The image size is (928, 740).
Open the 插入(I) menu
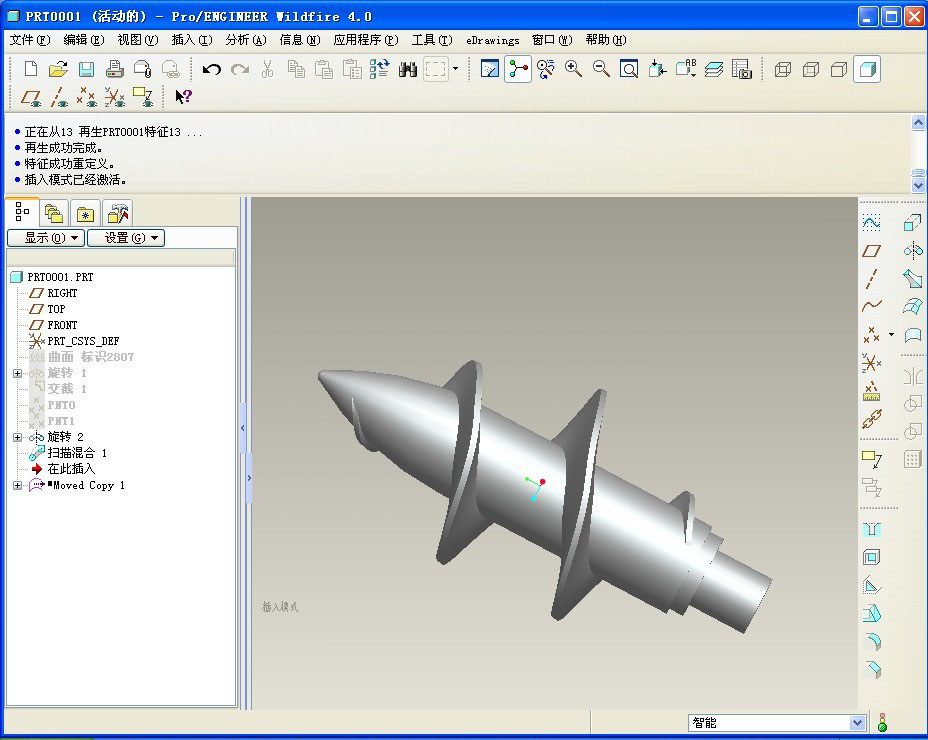(192, 40)
